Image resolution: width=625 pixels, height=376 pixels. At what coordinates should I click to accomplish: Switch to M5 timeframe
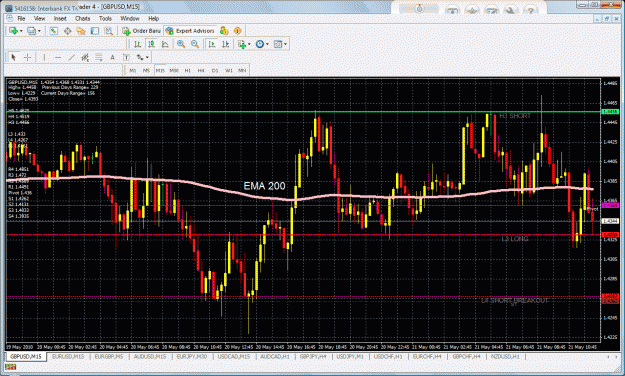146,70
